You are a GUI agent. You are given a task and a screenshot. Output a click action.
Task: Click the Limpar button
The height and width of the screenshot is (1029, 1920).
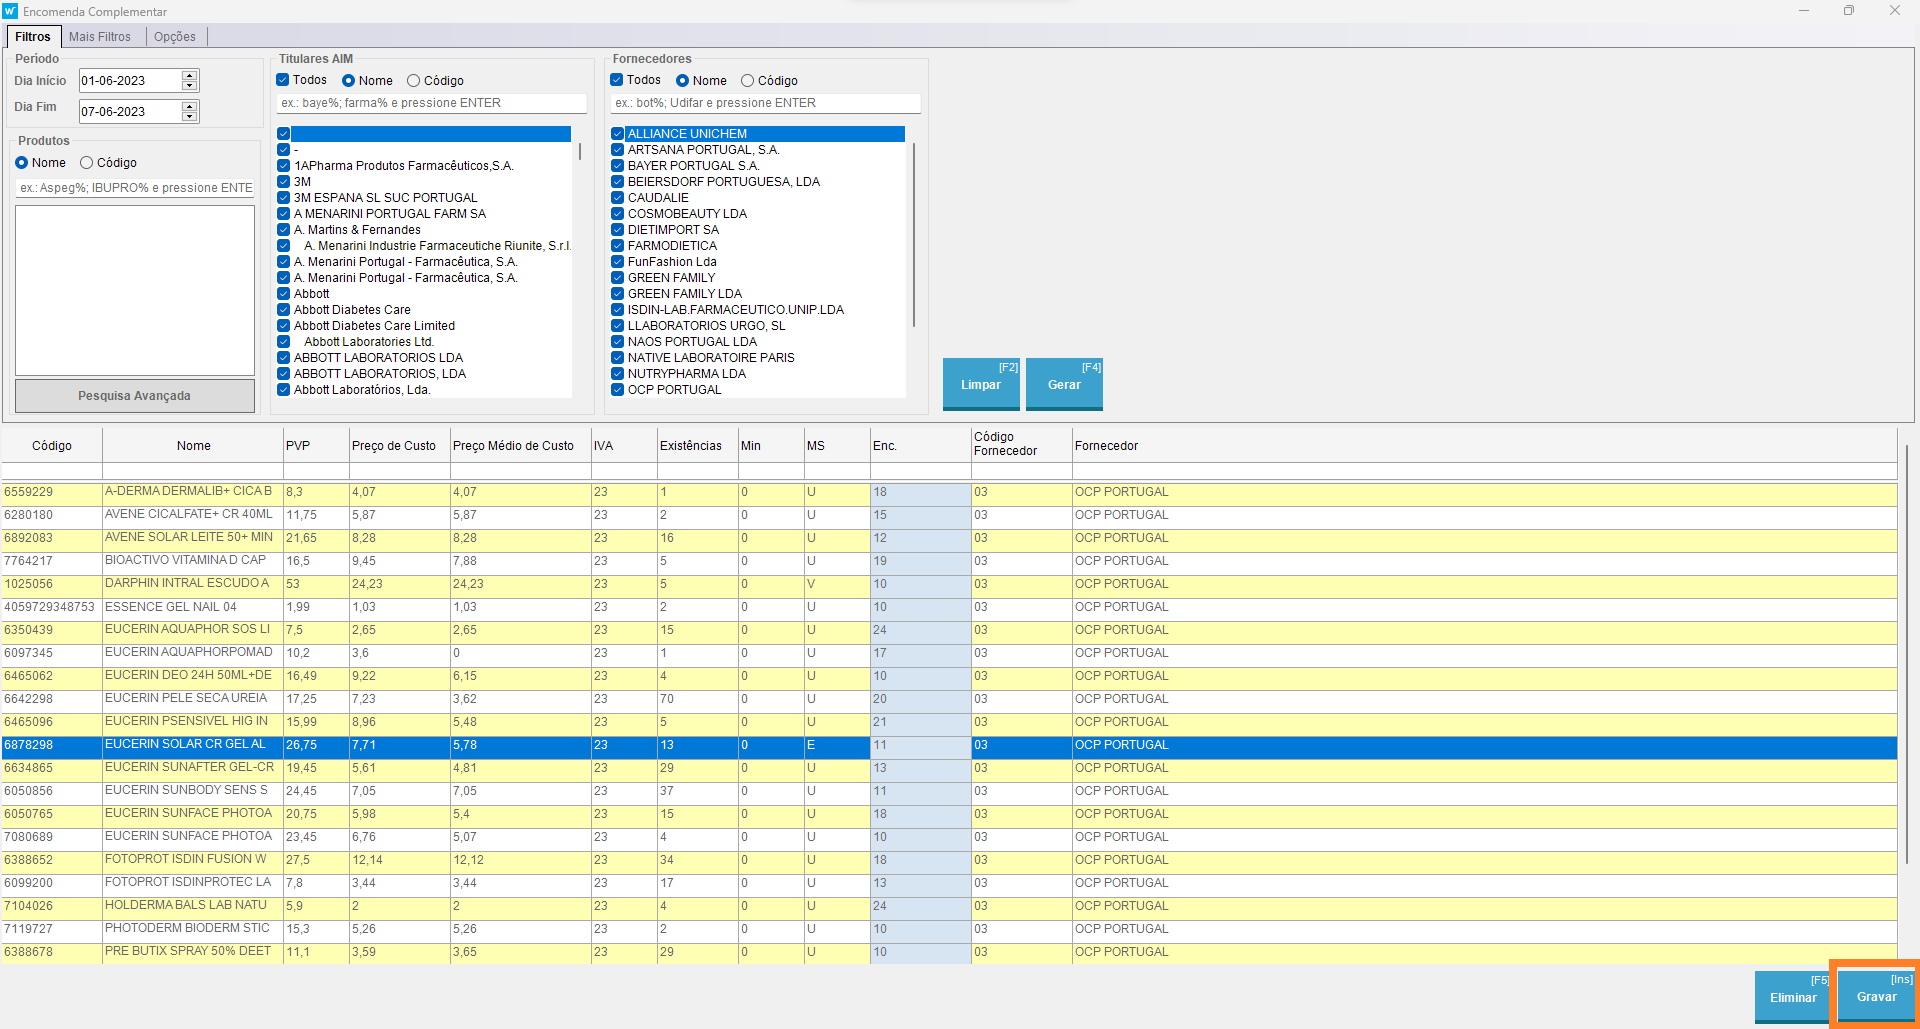(x=980, y=384)
